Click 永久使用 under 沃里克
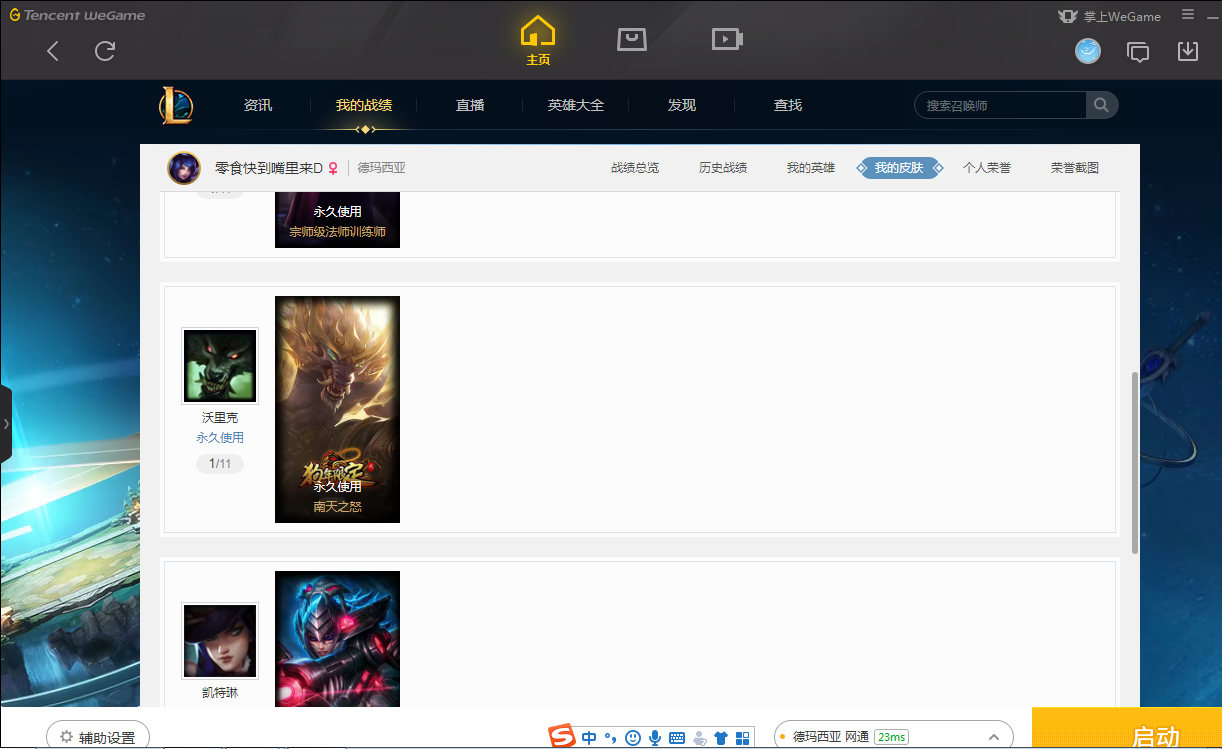The width and height of the screenshot is (1222, 749). click(220, 438)
